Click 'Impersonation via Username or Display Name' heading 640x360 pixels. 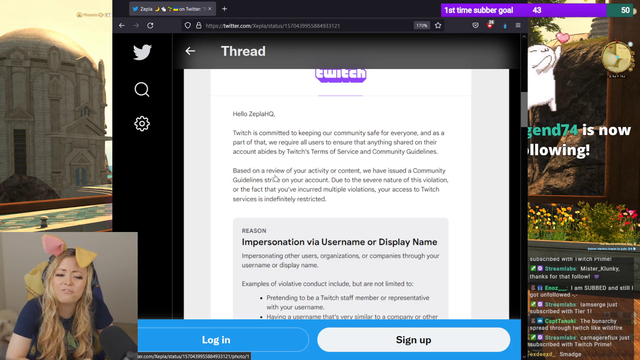(x=339, y=242)
